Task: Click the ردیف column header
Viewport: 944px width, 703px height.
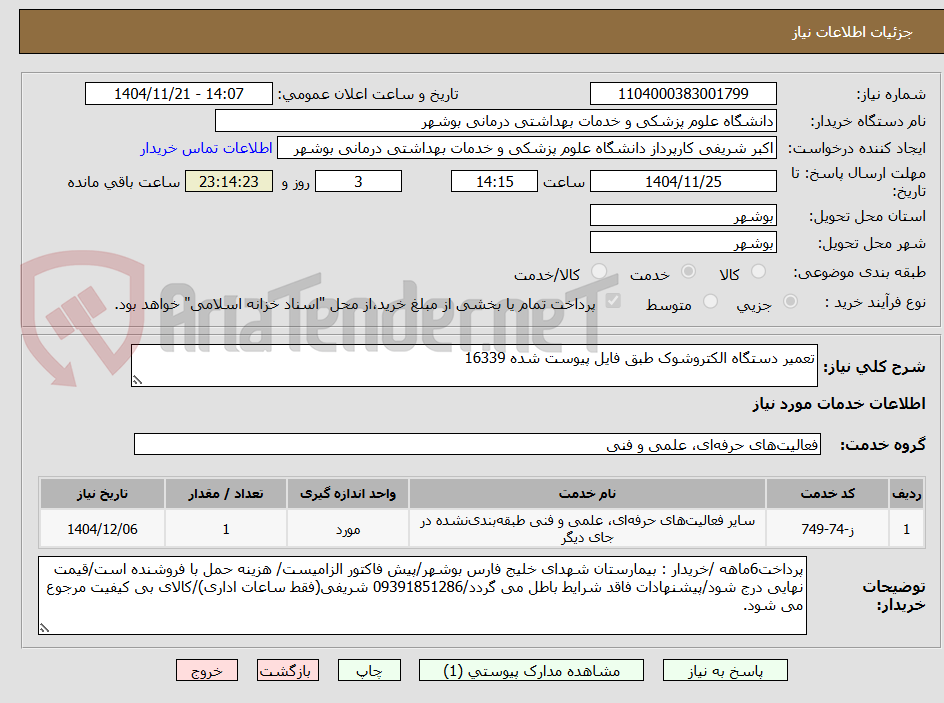Action: coord(907,494)
